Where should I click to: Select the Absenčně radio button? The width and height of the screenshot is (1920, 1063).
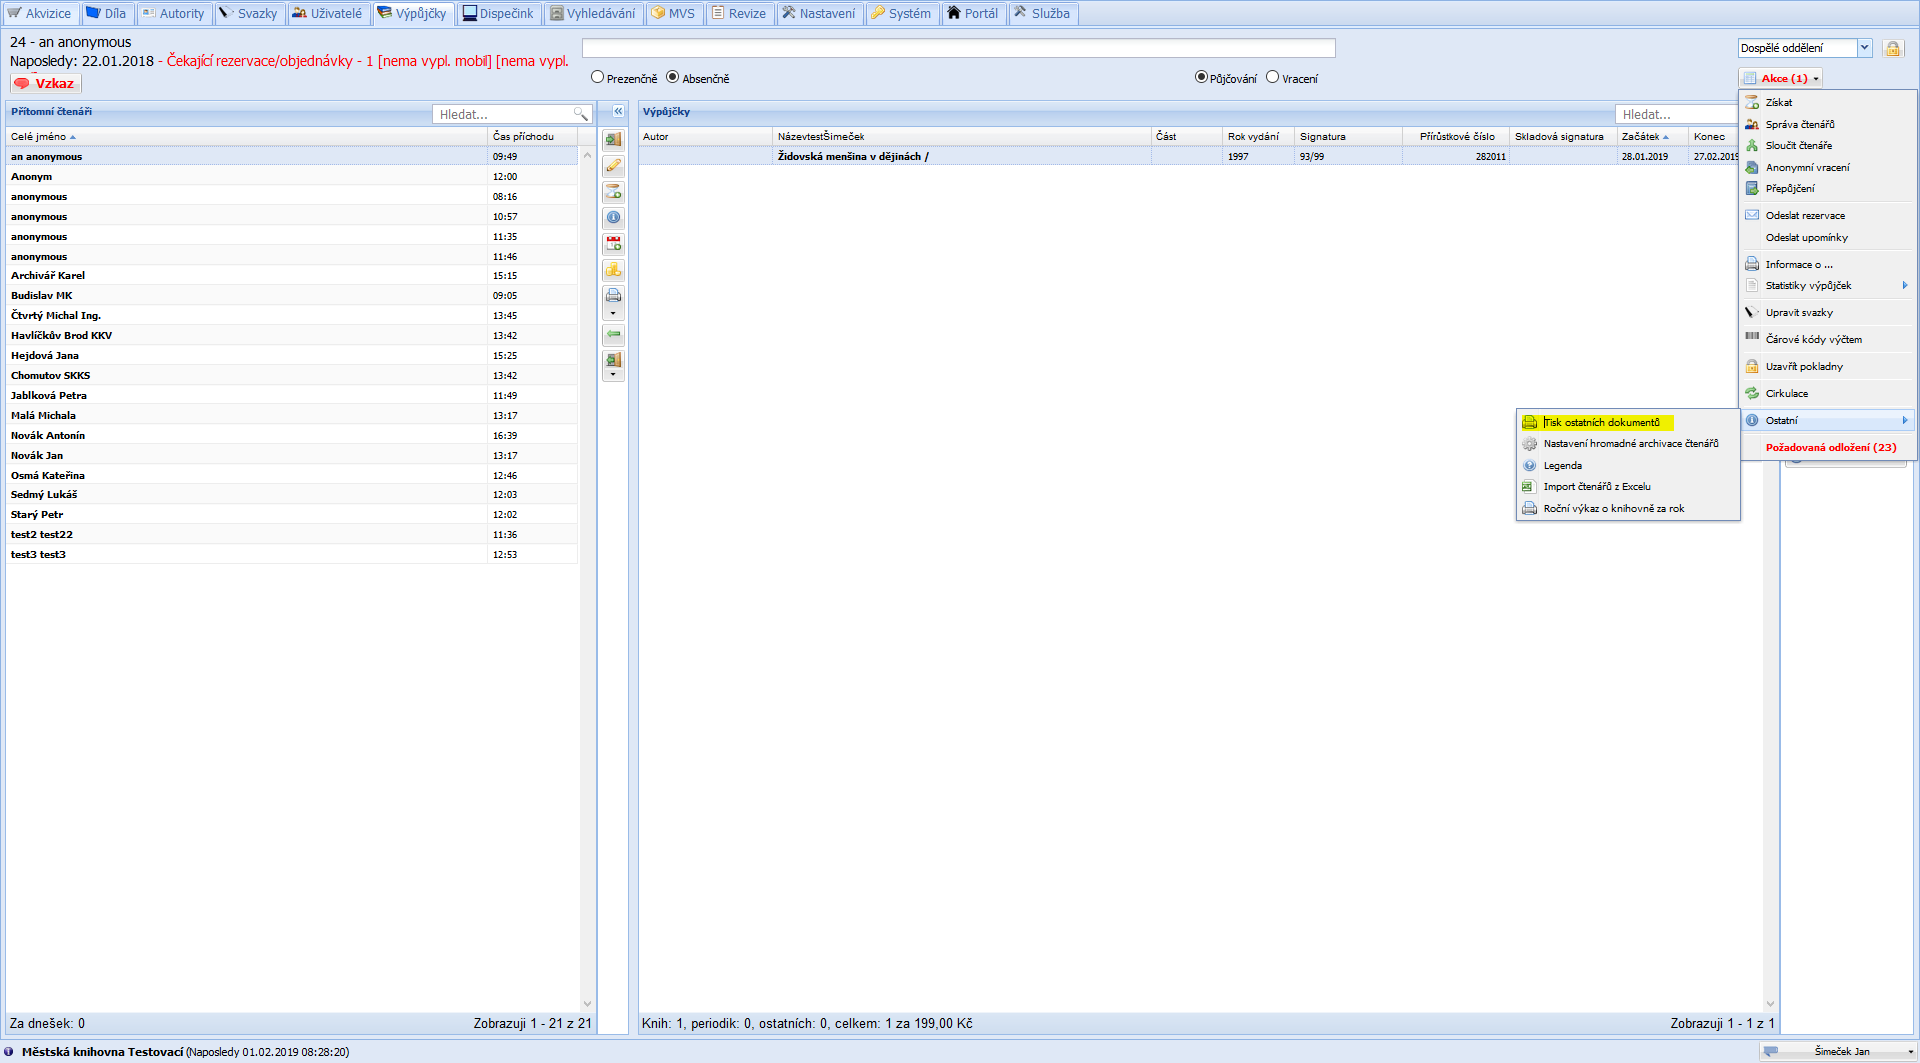pos(673,78)
